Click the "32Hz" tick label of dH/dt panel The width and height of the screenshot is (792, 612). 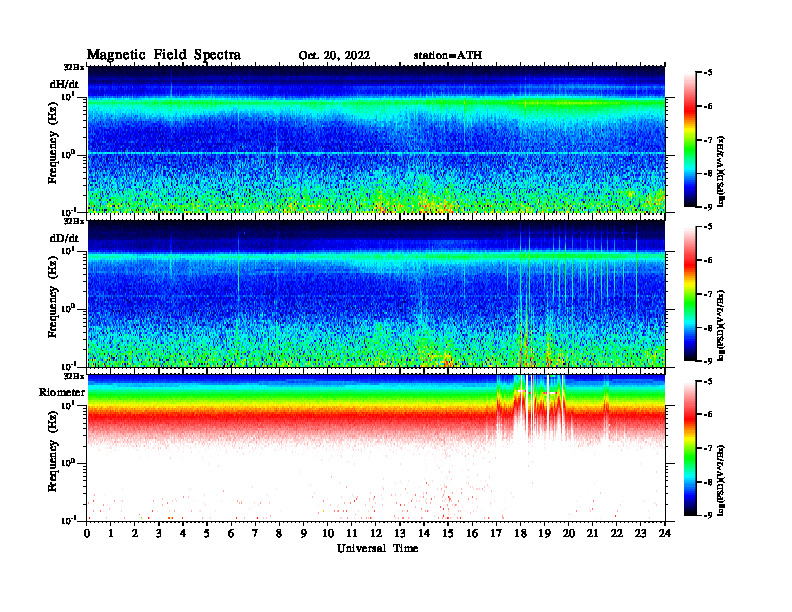coord(73,67)
